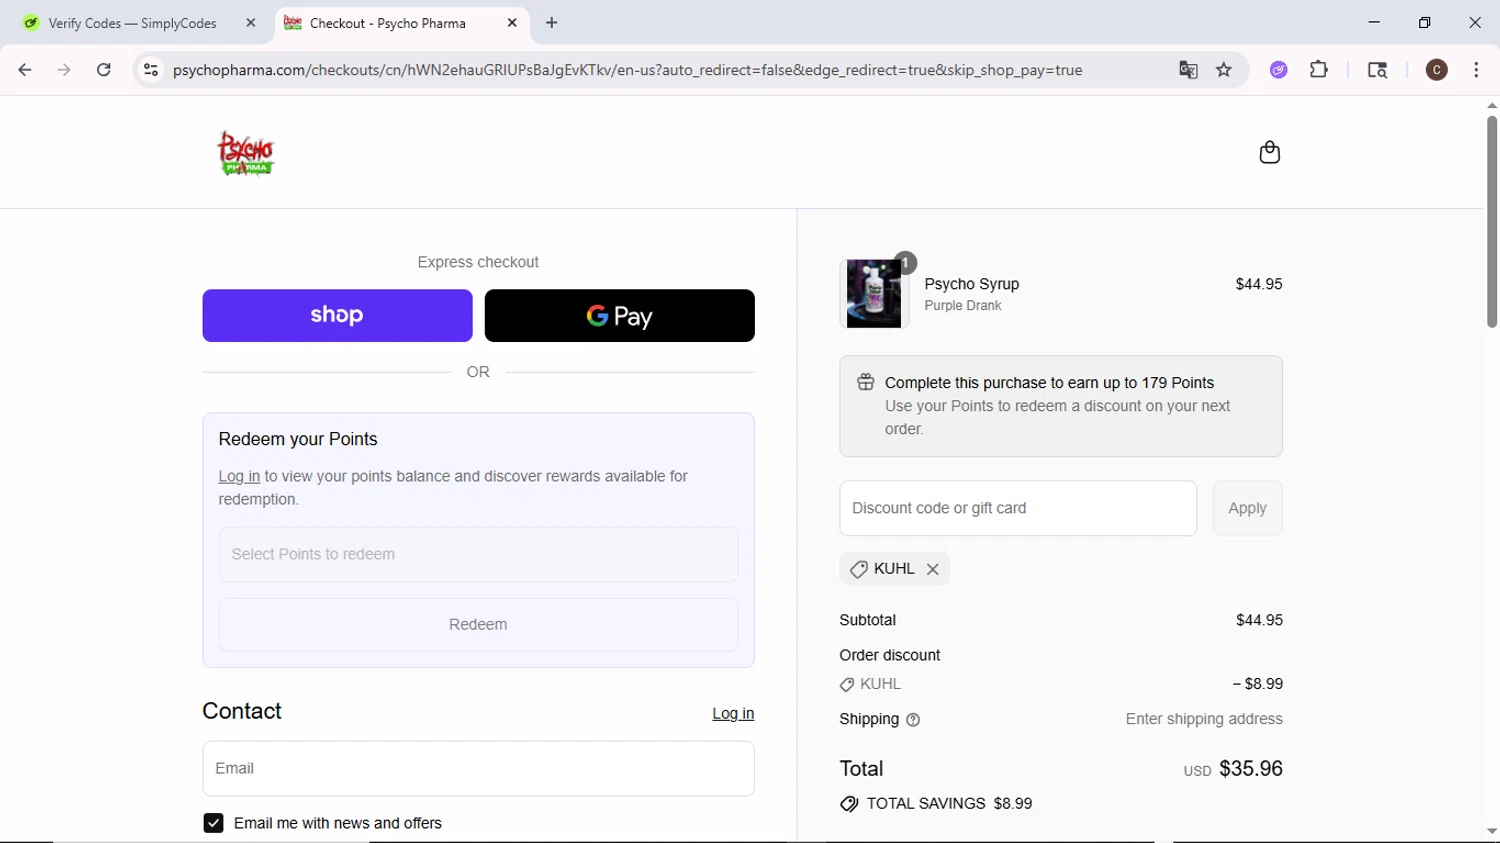1500x843 pixels.
Task: Click the Psycho Syrup product thumbnail
Action: 874,293
